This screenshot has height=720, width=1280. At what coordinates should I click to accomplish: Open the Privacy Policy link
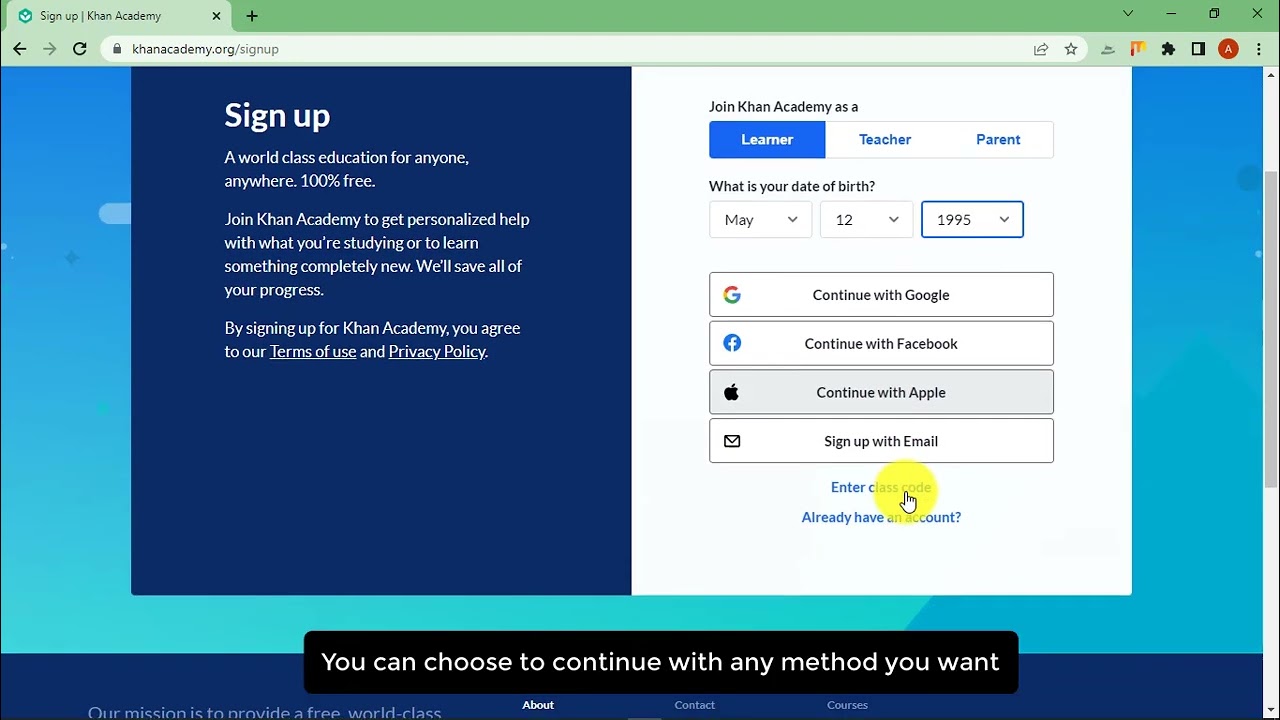pyautogui.click(x=437, y=352)
